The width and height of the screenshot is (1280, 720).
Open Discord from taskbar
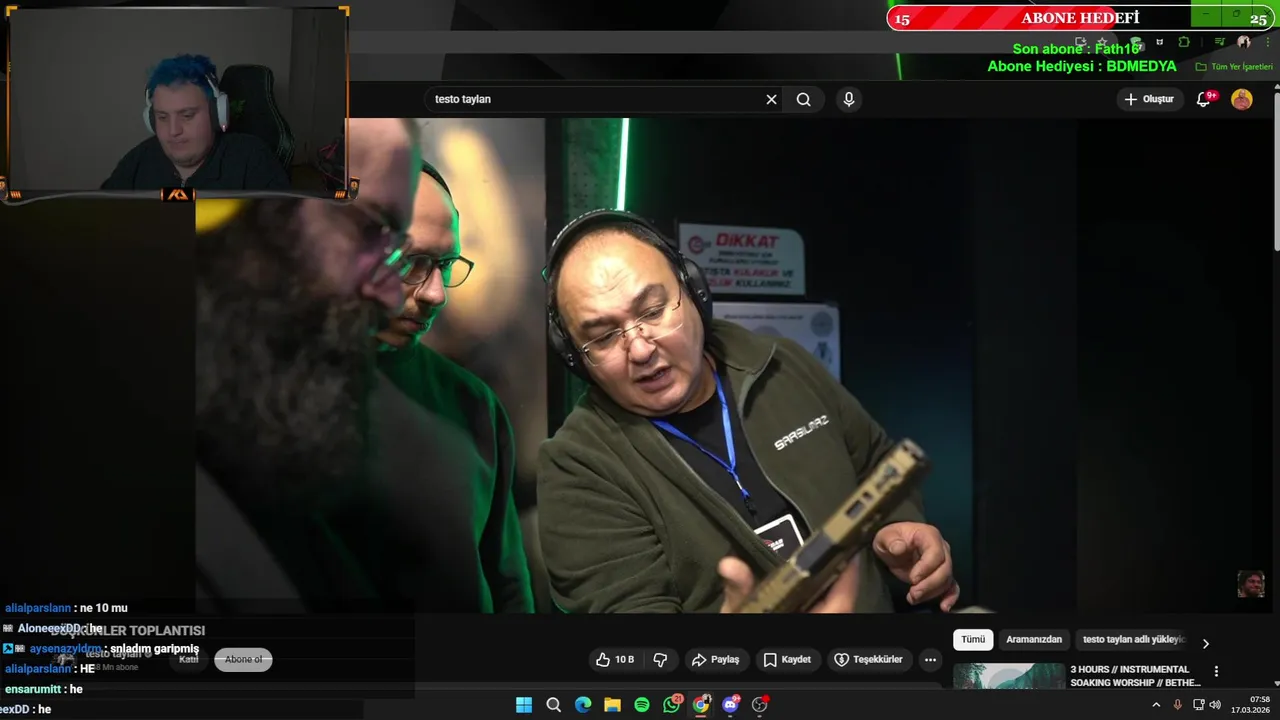click(730, 705)
